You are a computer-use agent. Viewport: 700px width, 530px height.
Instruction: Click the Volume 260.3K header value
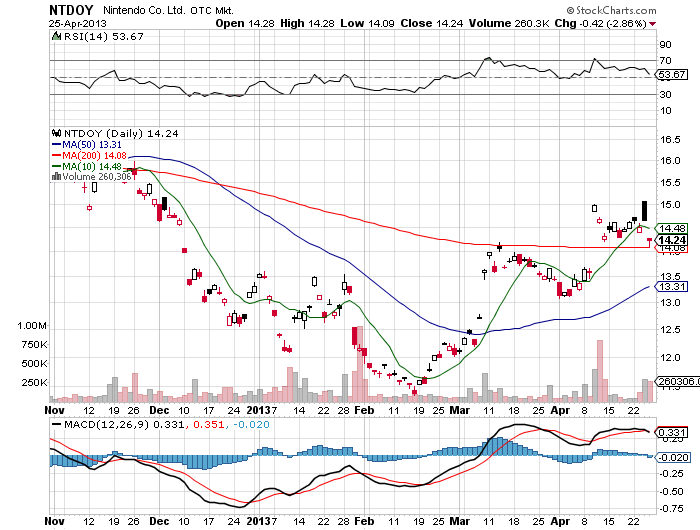point(509,23)
